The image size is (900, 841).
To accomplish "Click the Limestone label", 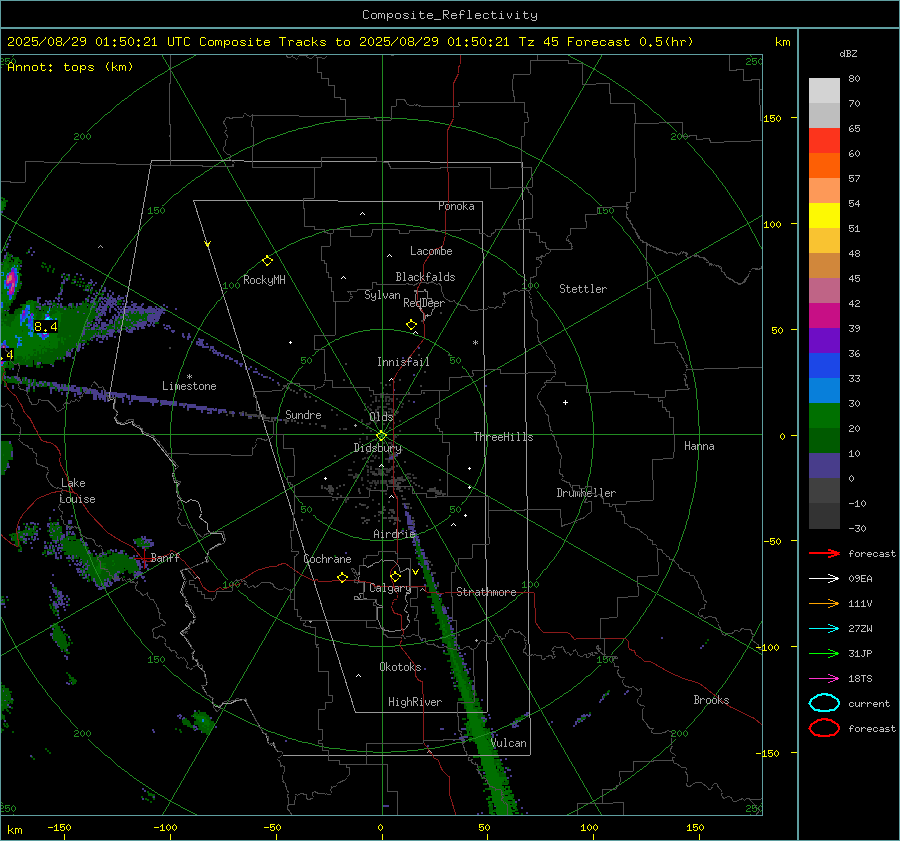I will point(189,386).
